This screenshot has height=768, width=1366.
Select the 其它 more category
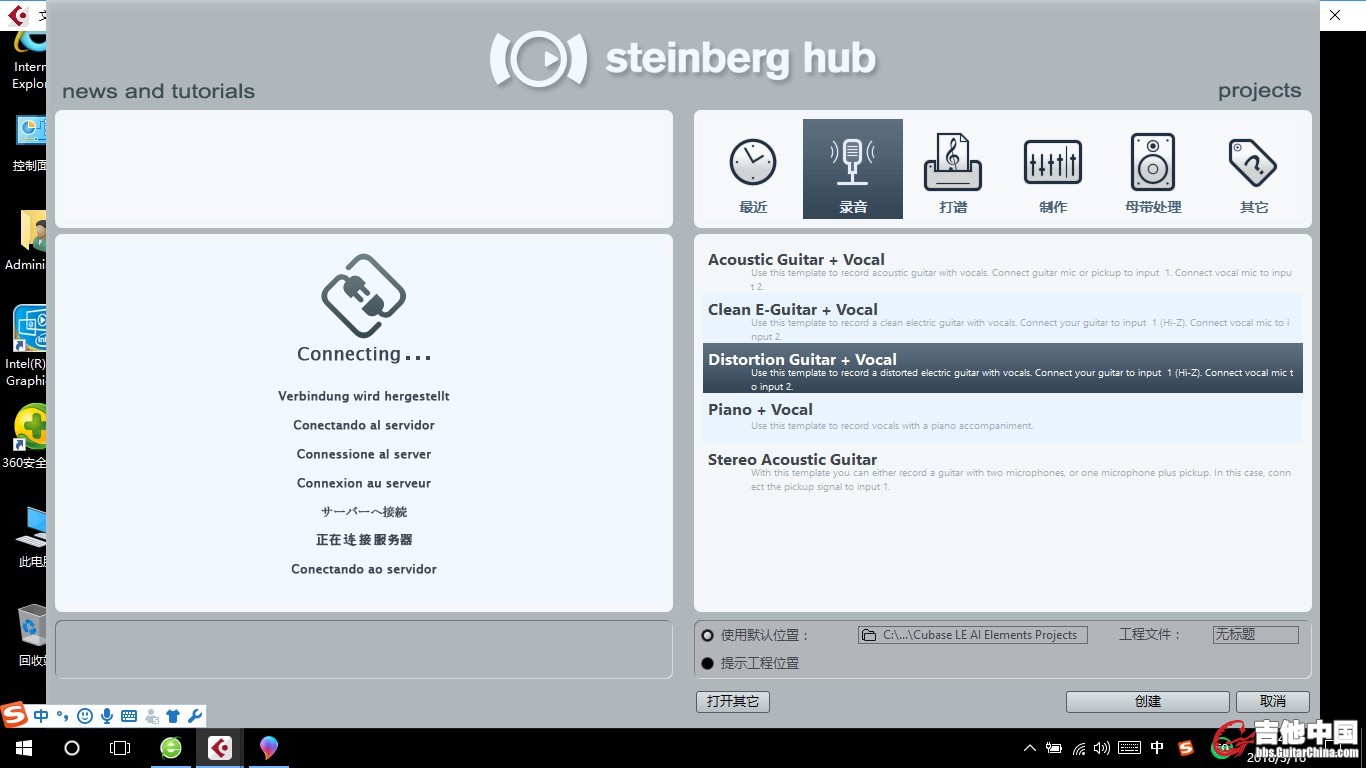click(1253, 169)
